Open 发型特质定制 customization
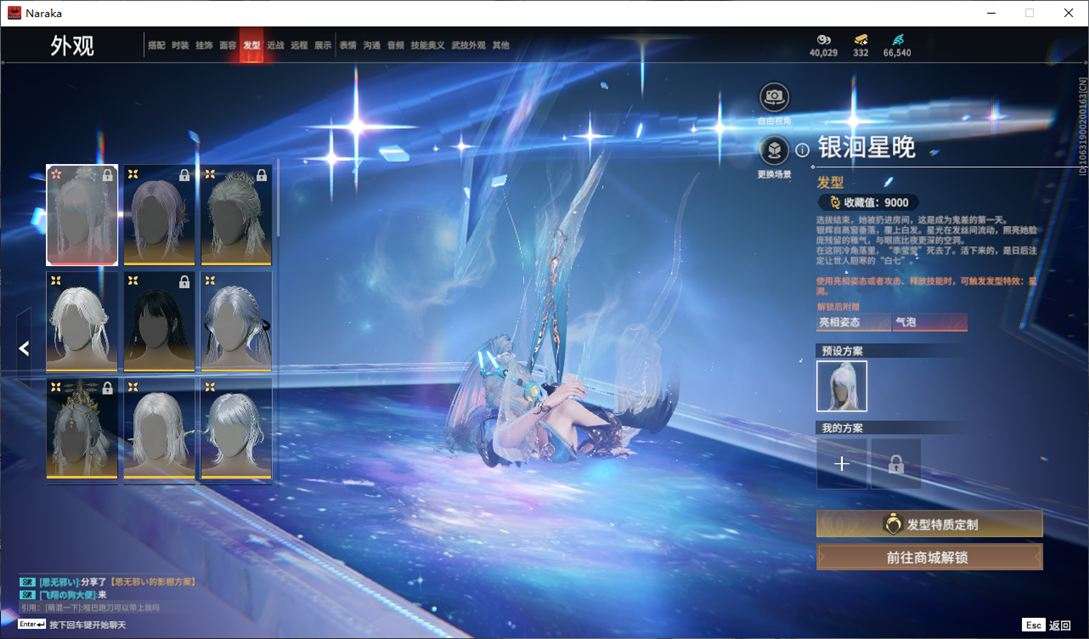 (929, 524)
